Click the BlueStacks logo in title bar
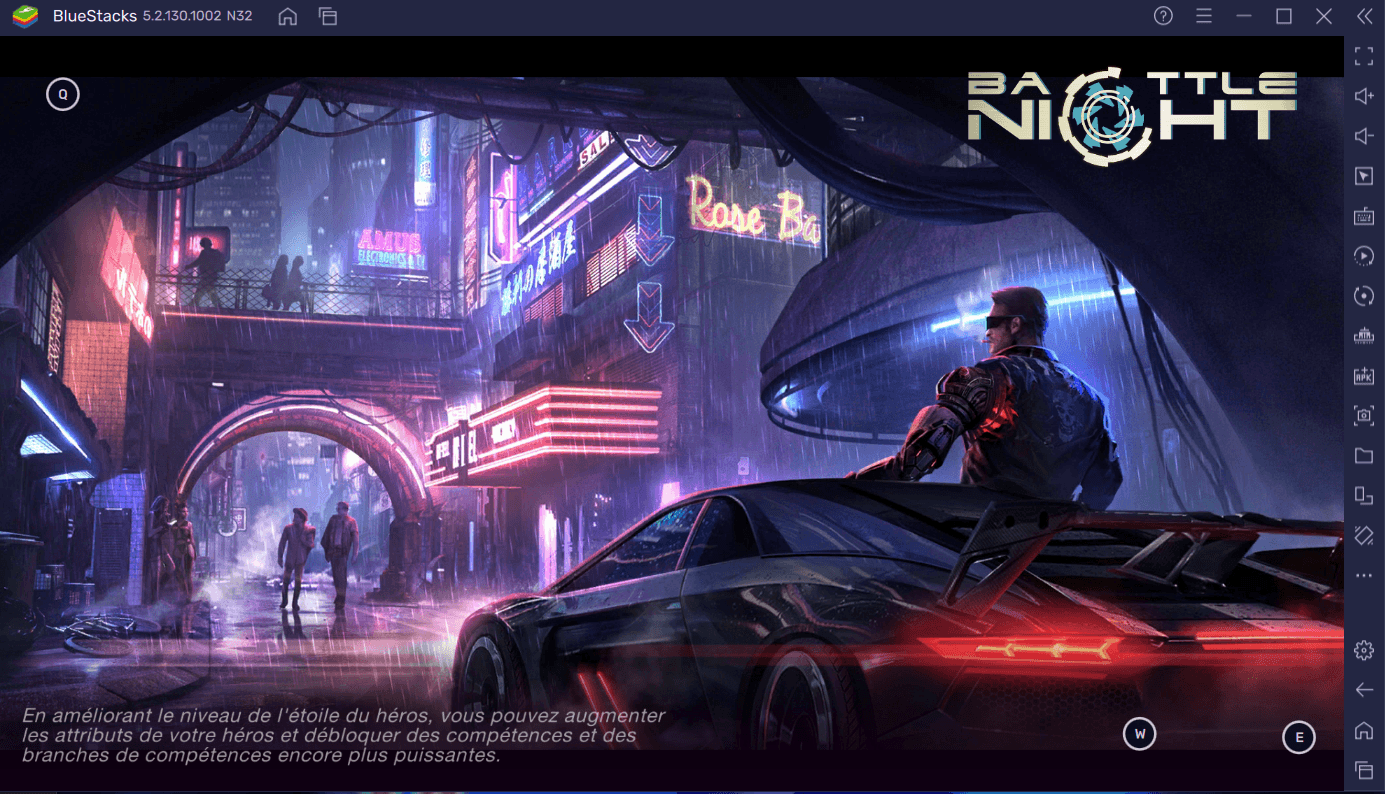The height and width of the screenshot is (794, 1385). (25, 16)
